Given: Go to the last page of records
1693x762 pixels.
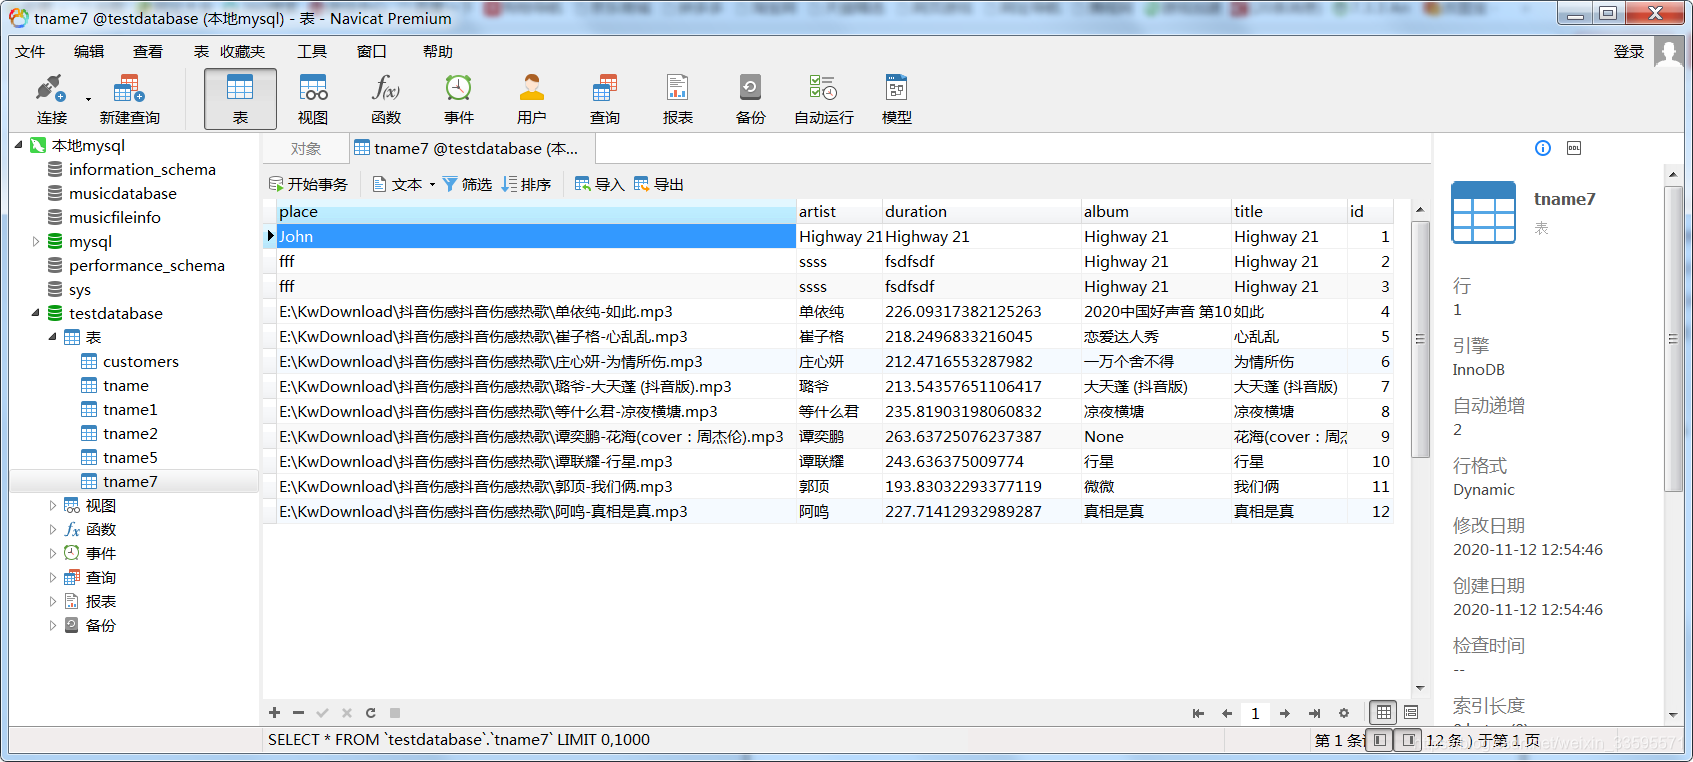Looking at the screenshot, I should coord(1314,713).
